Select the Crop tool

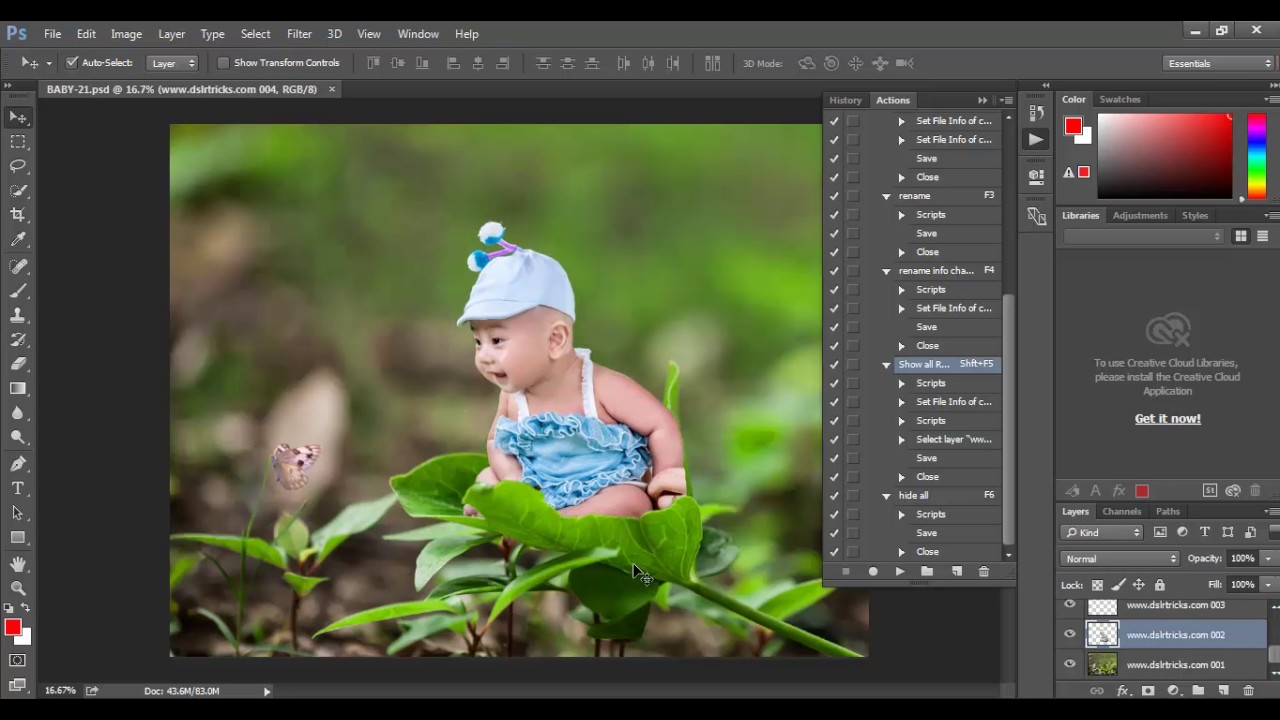click(x=18, y=215)
